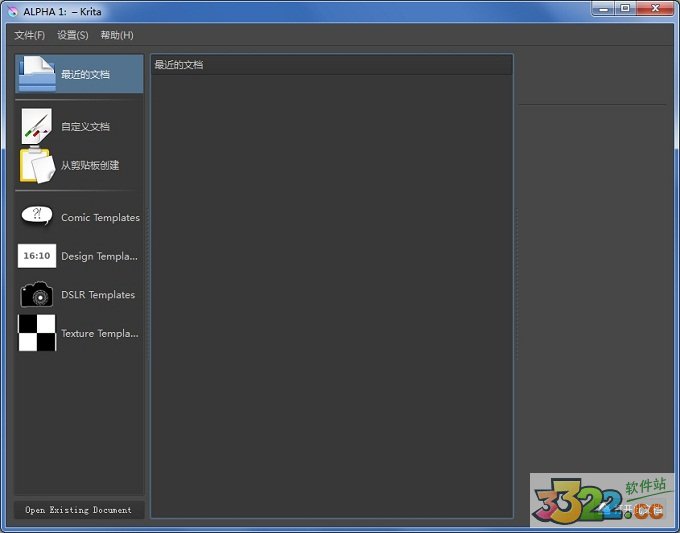Open DSLR Templates category
680x533 pixels.
pyautogui.click(x=98, y=295)
